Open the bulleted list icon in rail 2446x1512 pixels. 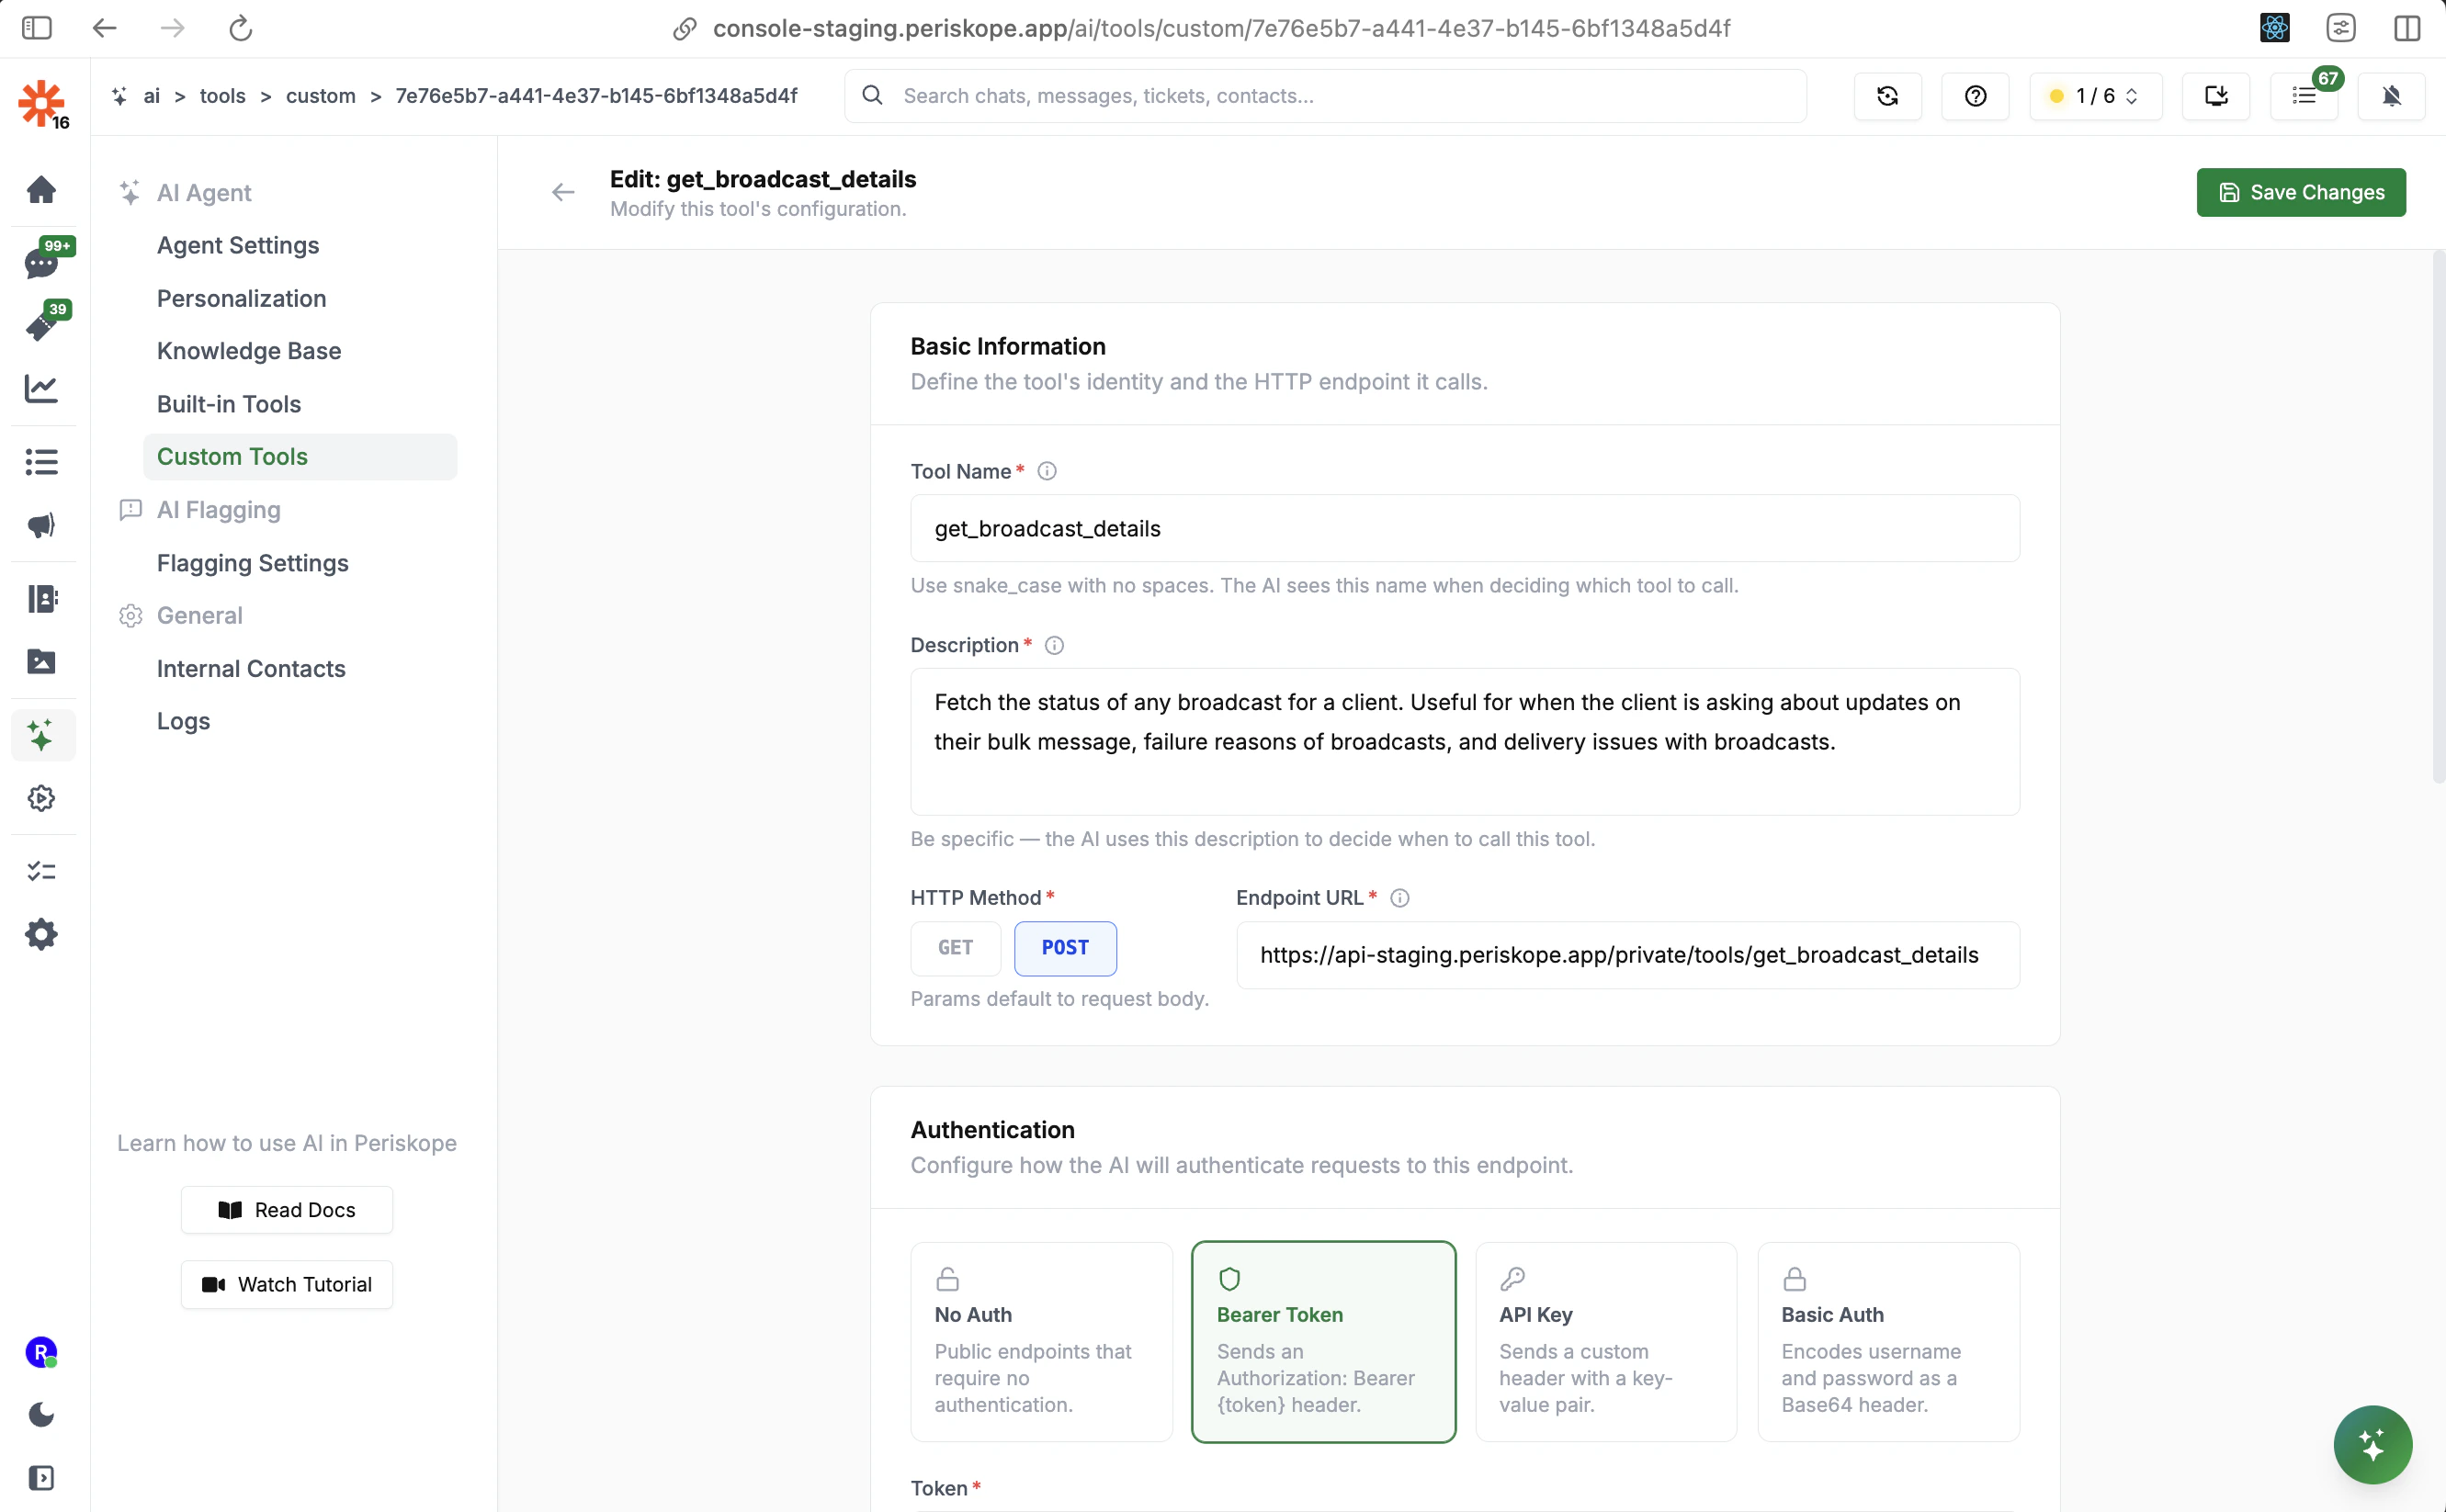pyautogui.click(x=41, y=461)
